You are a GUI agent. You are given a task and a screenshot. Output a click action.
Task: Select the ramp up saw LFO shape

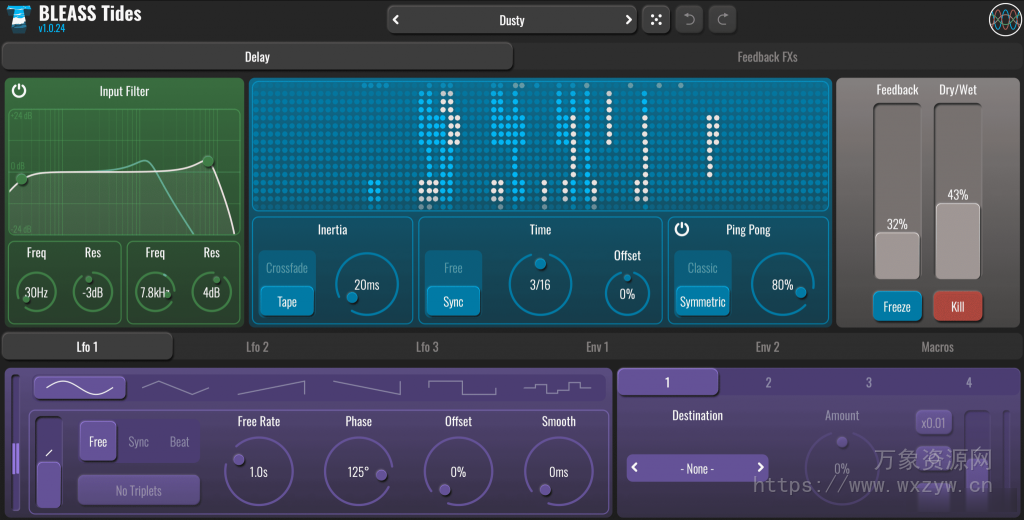[x=271, y=388]
